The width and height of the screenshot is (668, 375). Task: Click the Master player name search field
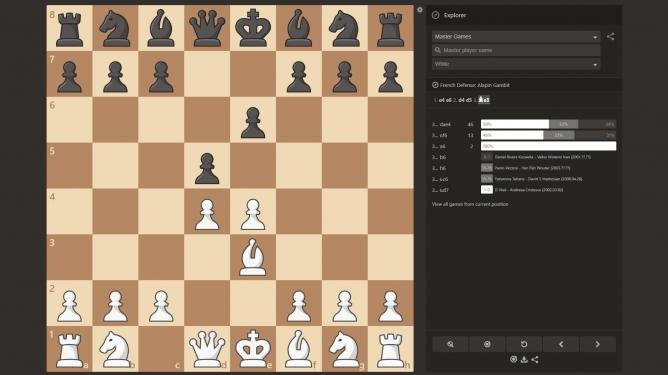coord(516,50)
